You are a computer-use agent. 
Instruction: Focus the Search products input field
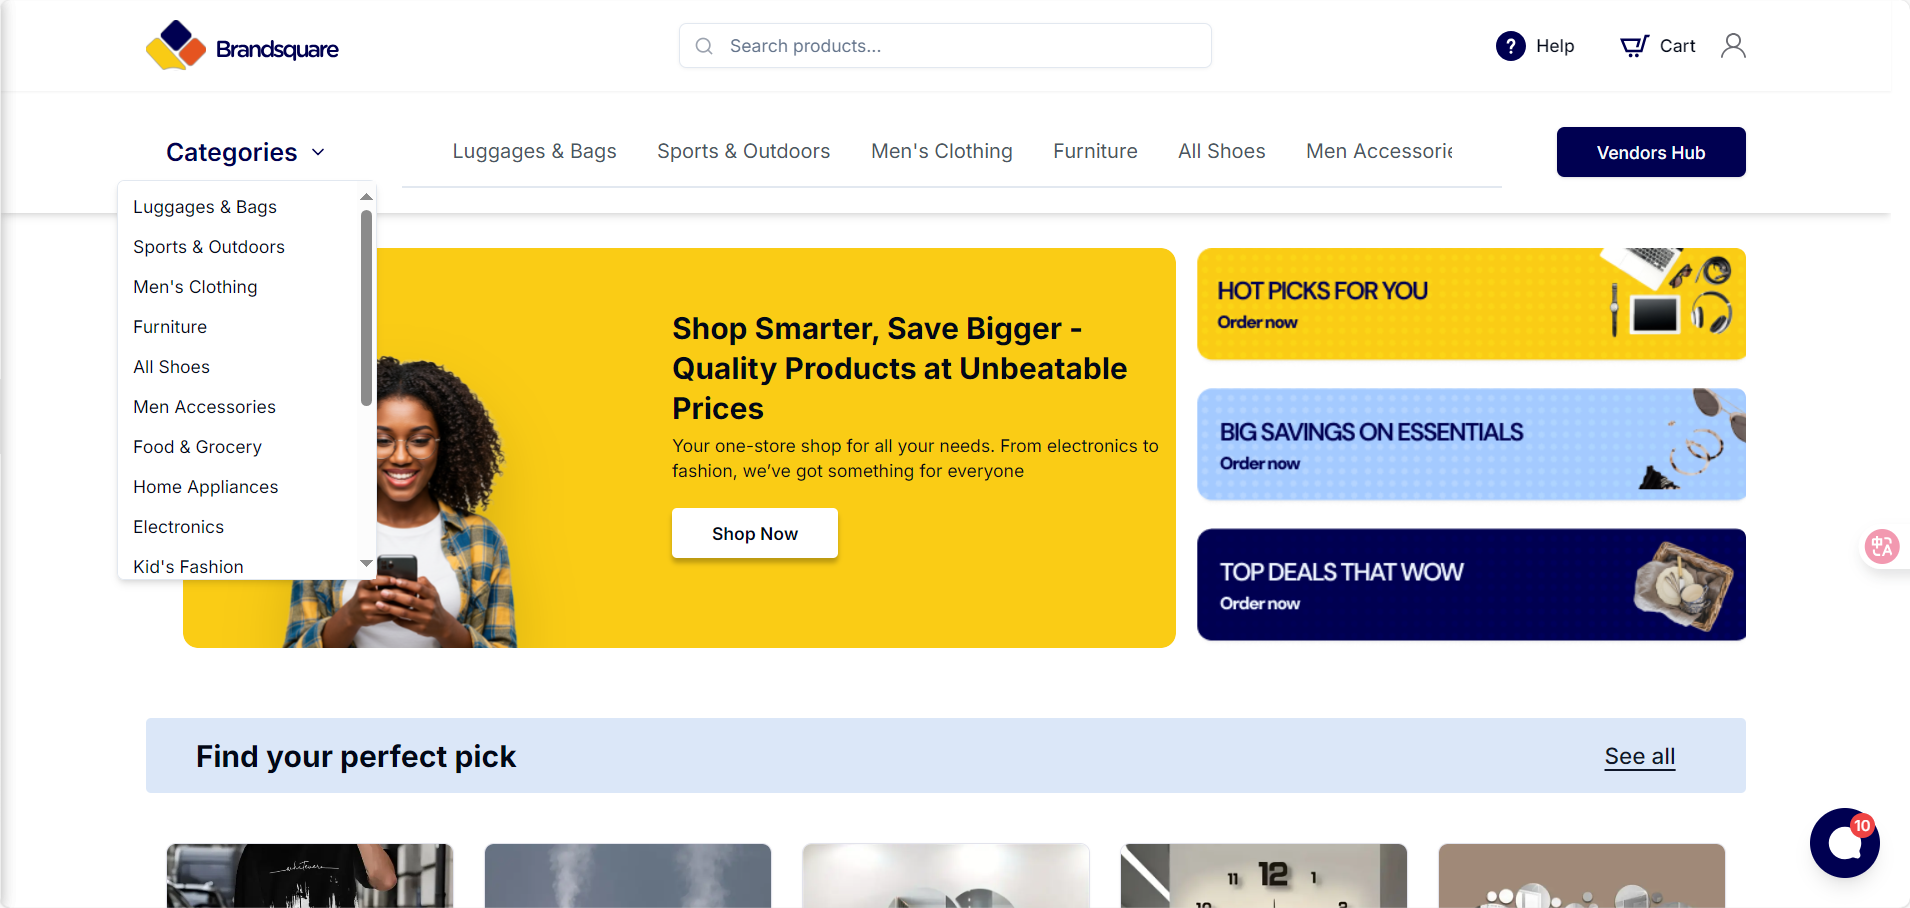[945, 46]
